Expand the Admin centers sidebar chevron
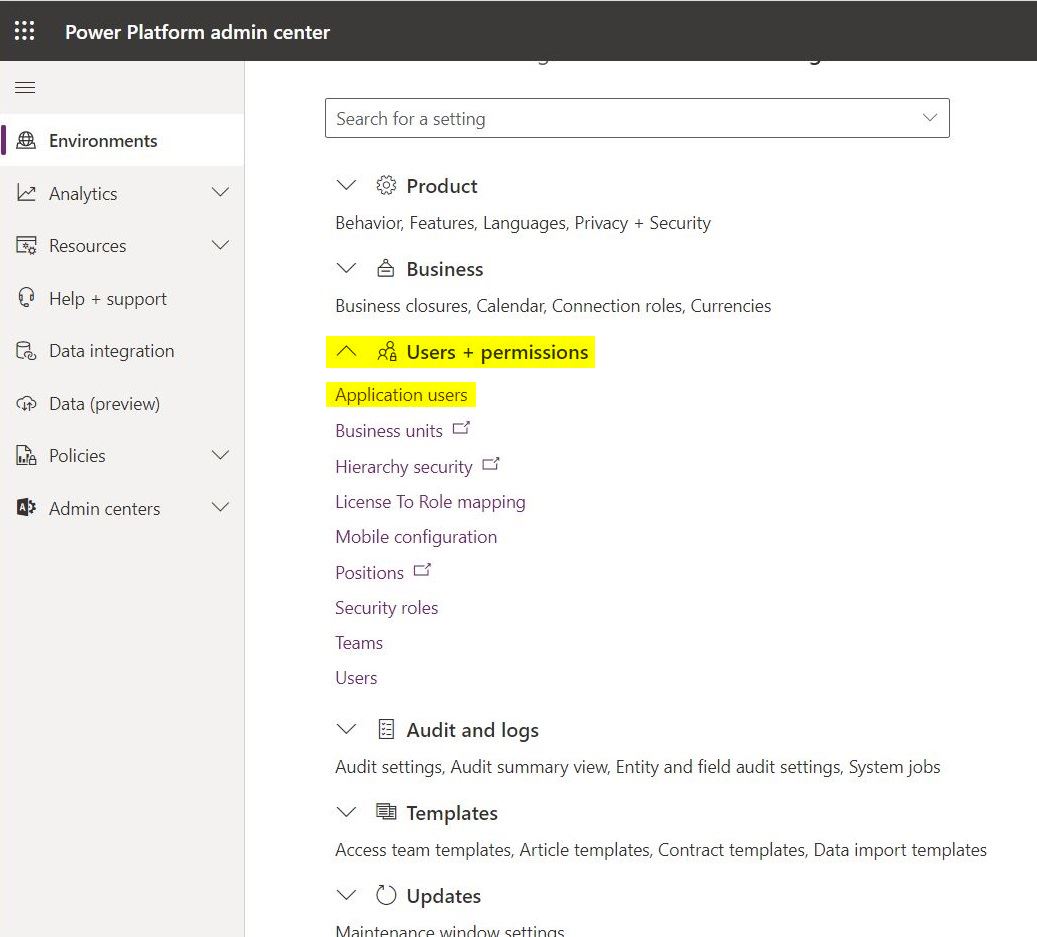Screen dimensions: 1037x937 click(x=220, y=508)
